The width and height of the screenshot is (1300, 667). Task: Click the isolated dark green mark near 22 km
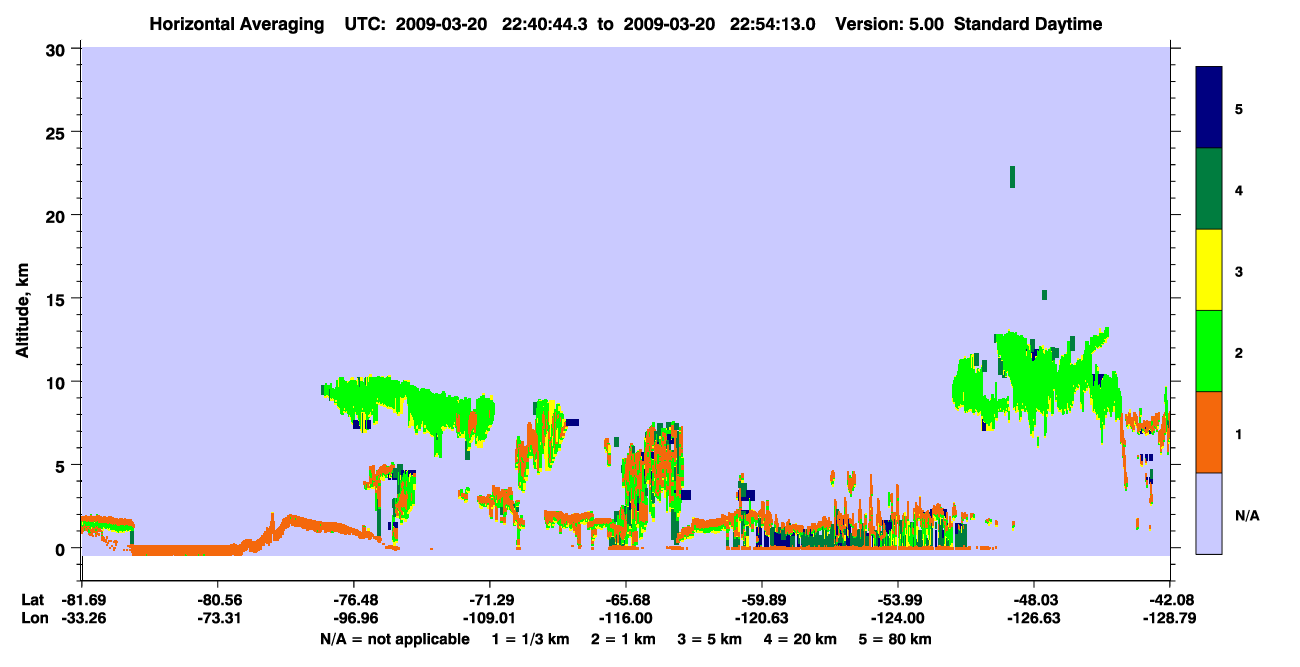1012,177
